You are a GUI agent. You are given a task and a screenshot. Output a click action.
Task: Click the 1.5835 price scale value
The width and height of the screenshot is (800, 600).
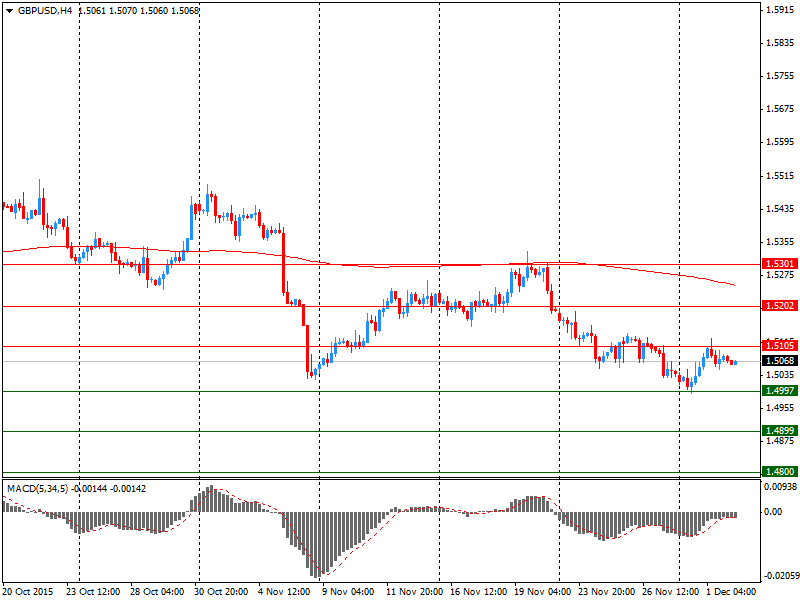781,43
